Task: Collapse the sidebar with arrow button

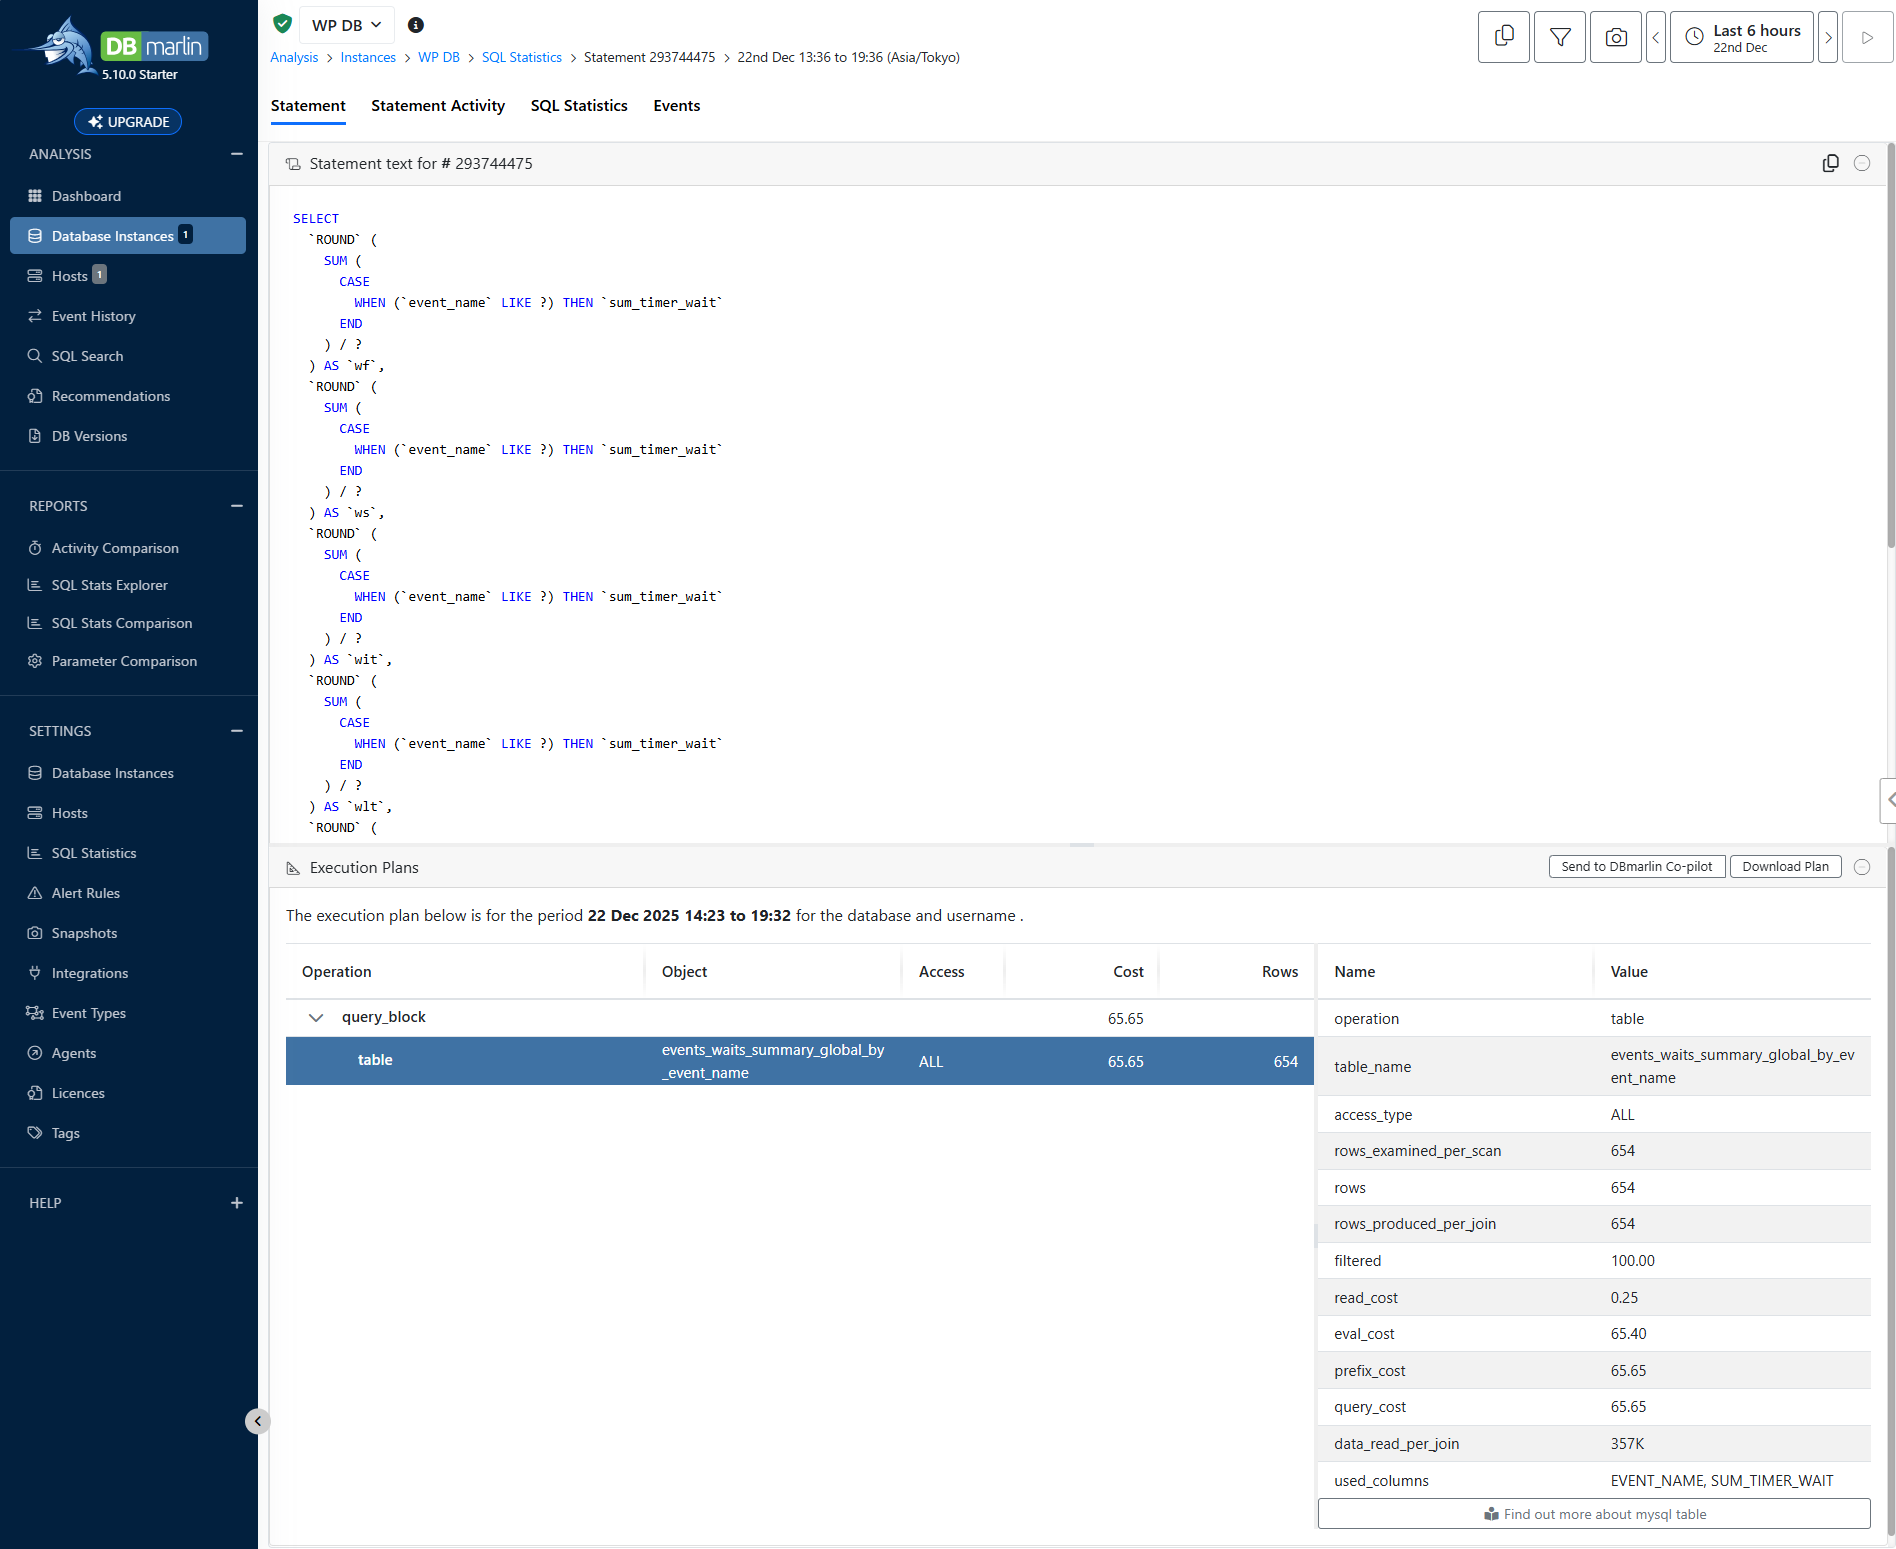Action: coord(257,1421)
